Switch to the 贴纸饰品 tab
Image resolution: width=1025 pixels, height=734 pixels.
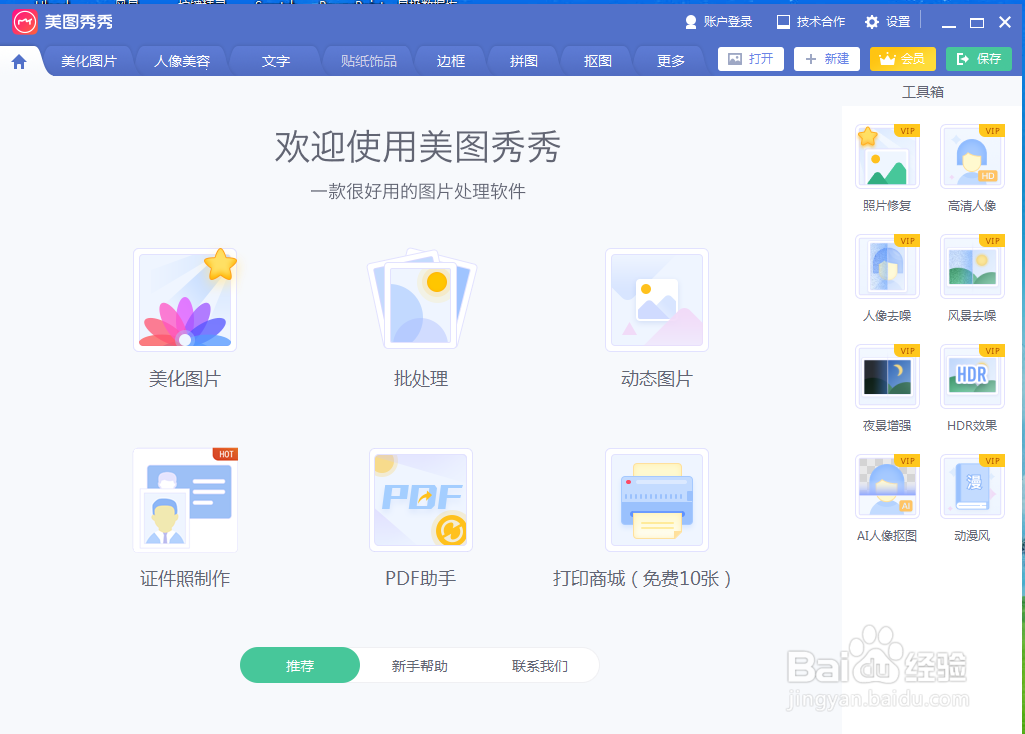point(369,61)
